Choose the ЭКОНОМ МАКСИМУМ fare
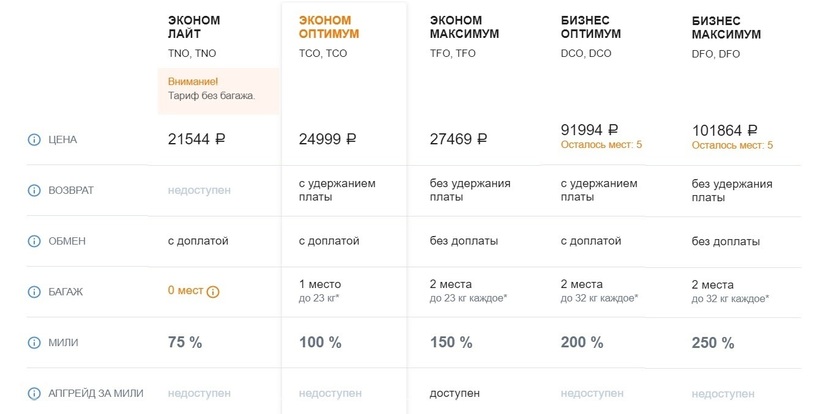 click(x=464, y=27)
